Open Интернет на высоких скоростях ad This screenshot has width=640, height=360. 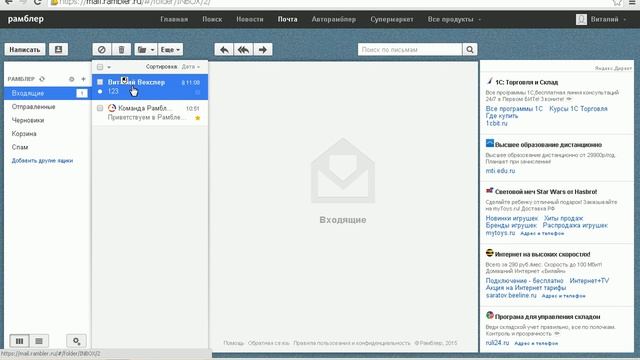point(542,254)
